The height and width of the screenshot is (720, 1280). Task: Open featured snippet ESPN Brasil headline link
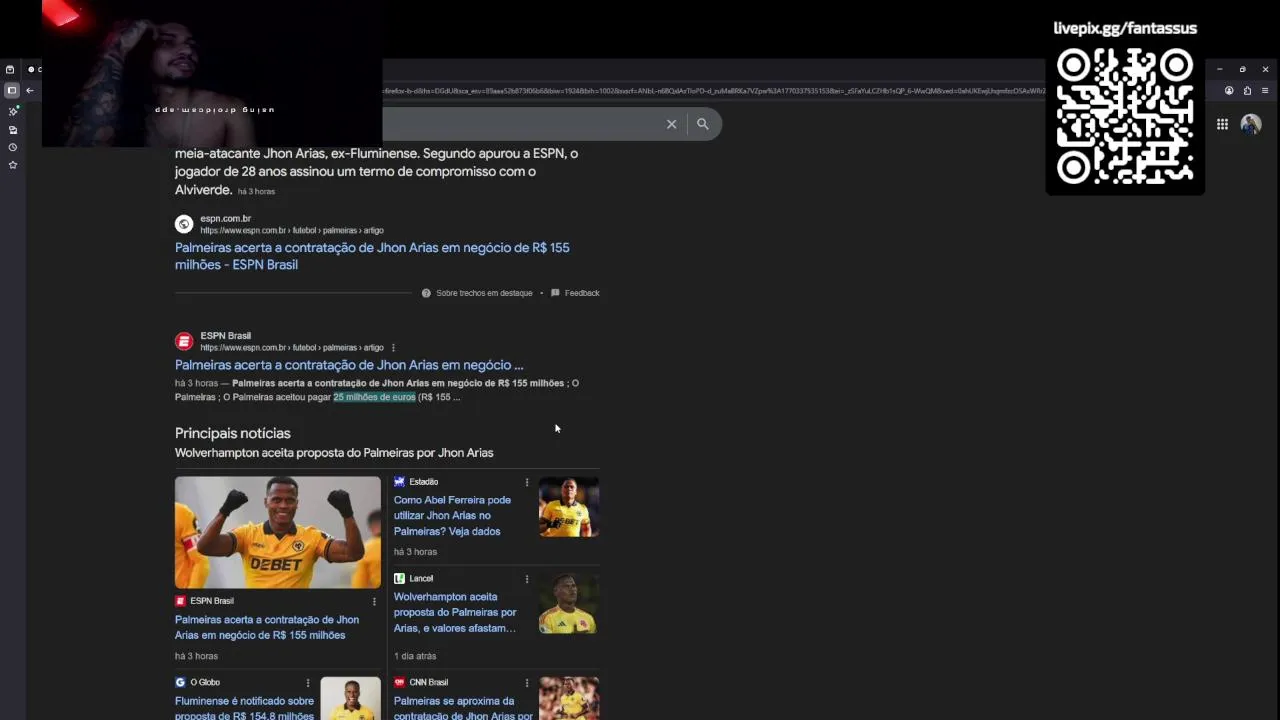372,256
